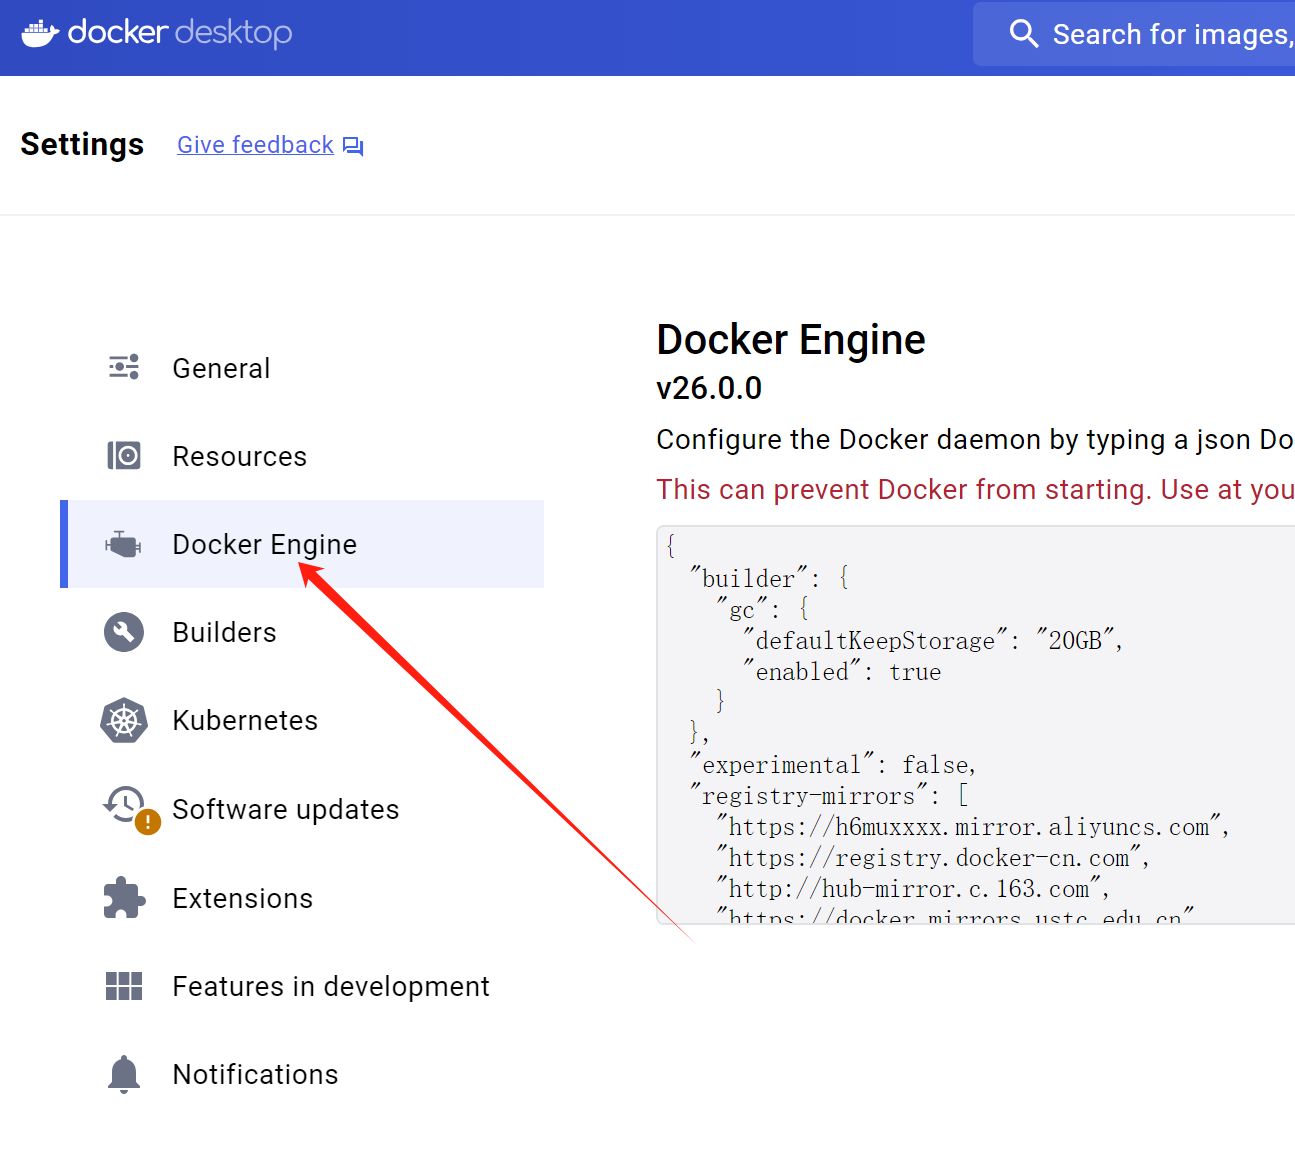1295x1163 pixels.
Task: Click the Extensions puzzle piece icon
Action: (x=124, y=898)
